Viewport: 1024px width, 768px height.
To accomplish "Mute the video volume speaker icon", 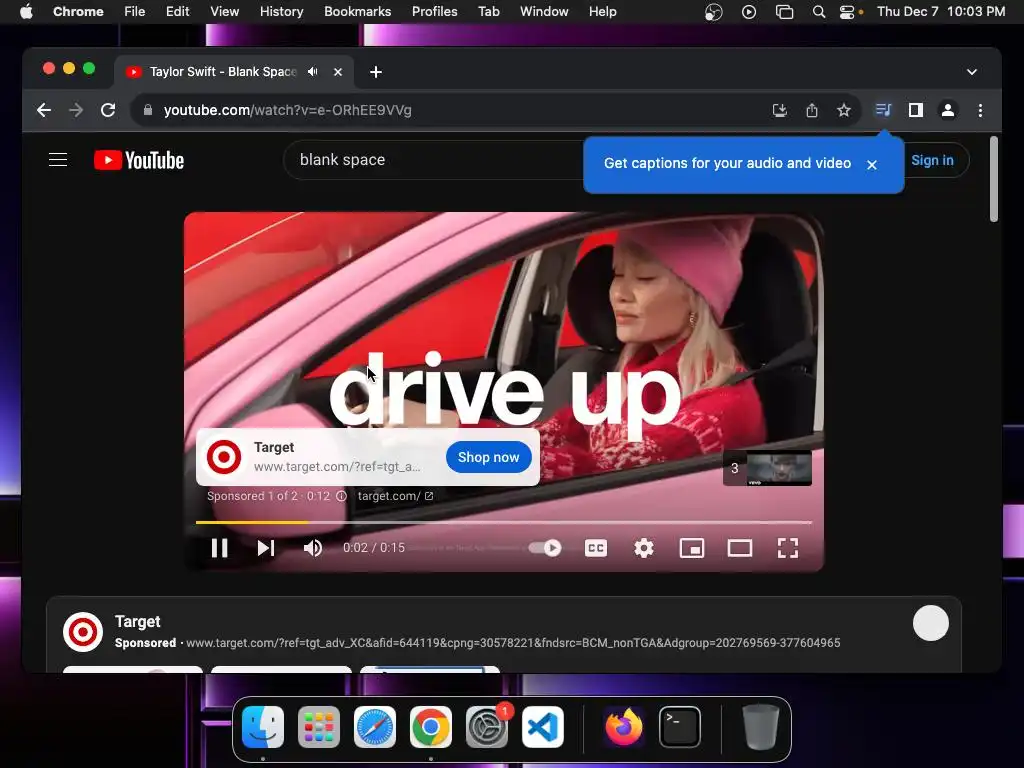I will coord(313,548).
